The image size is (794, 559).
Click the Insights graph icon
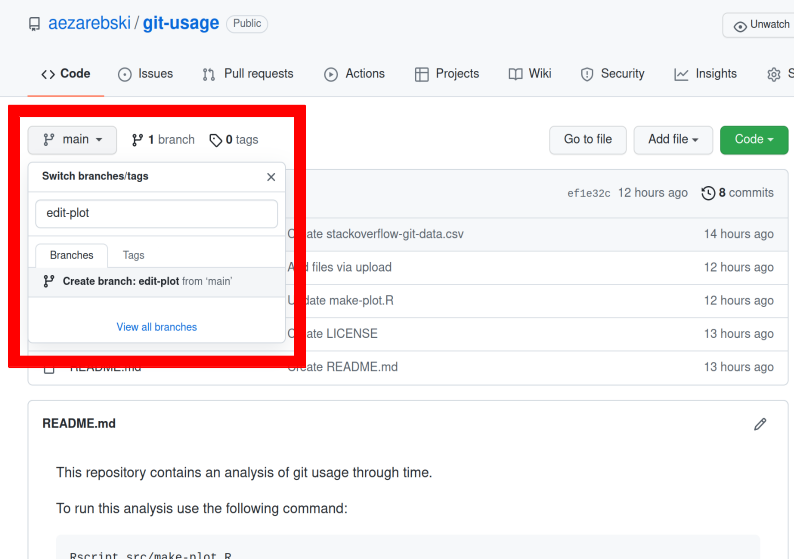(x=681, y=75)
